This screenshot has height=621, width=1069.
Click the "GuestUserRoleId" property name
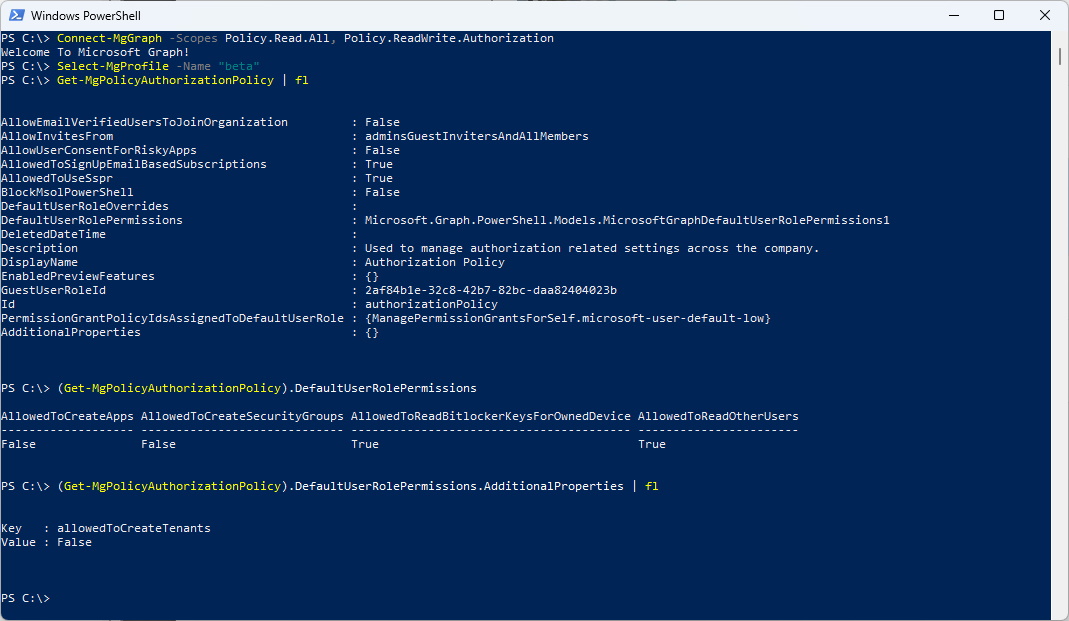pyautogui.click(x=53, y=290)
